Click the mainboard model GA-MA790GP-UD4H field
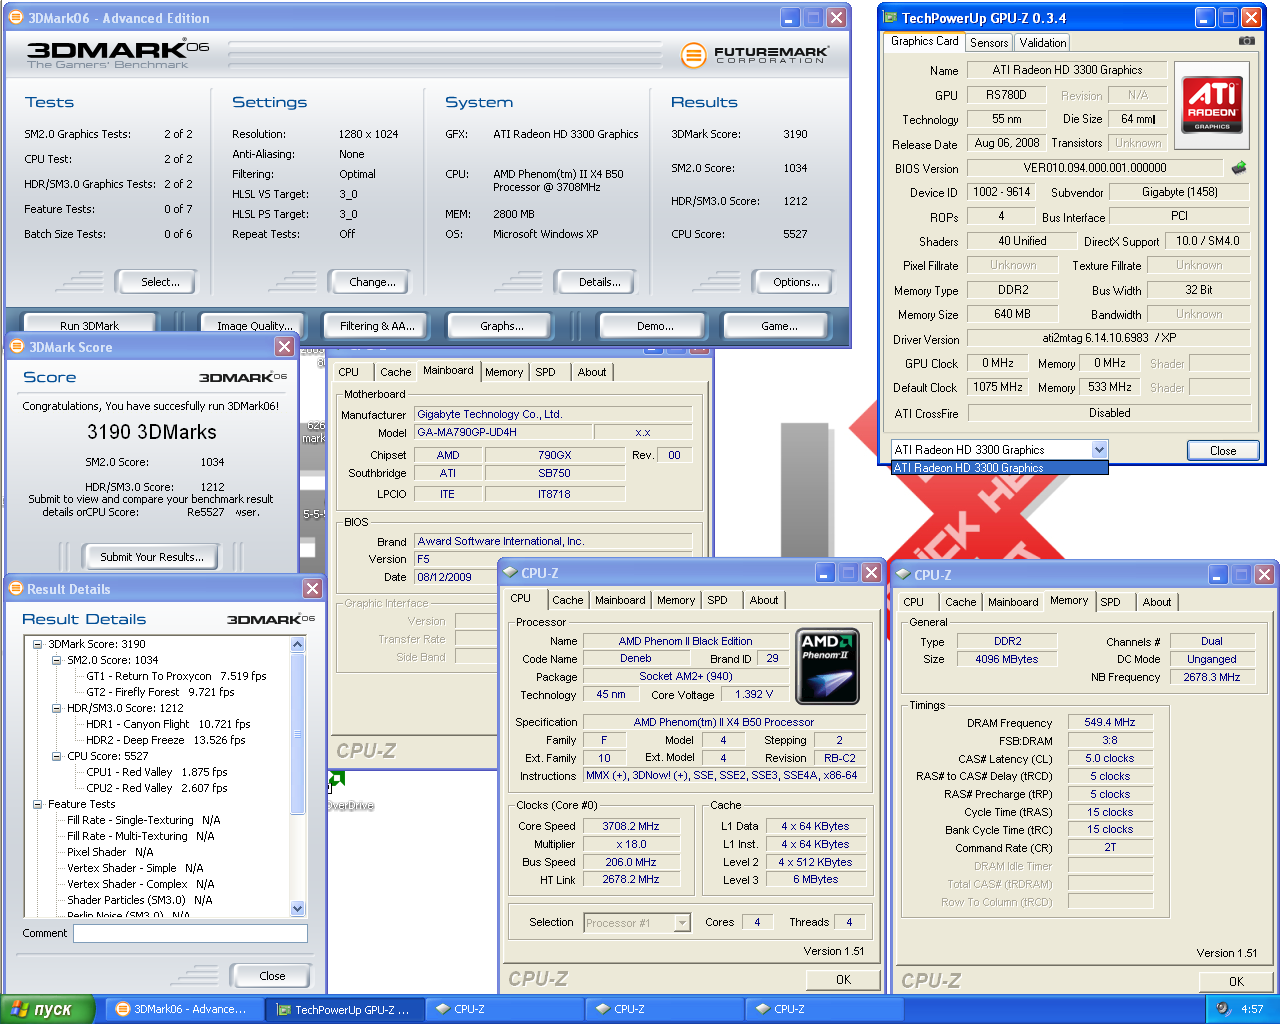 point(504,433)
